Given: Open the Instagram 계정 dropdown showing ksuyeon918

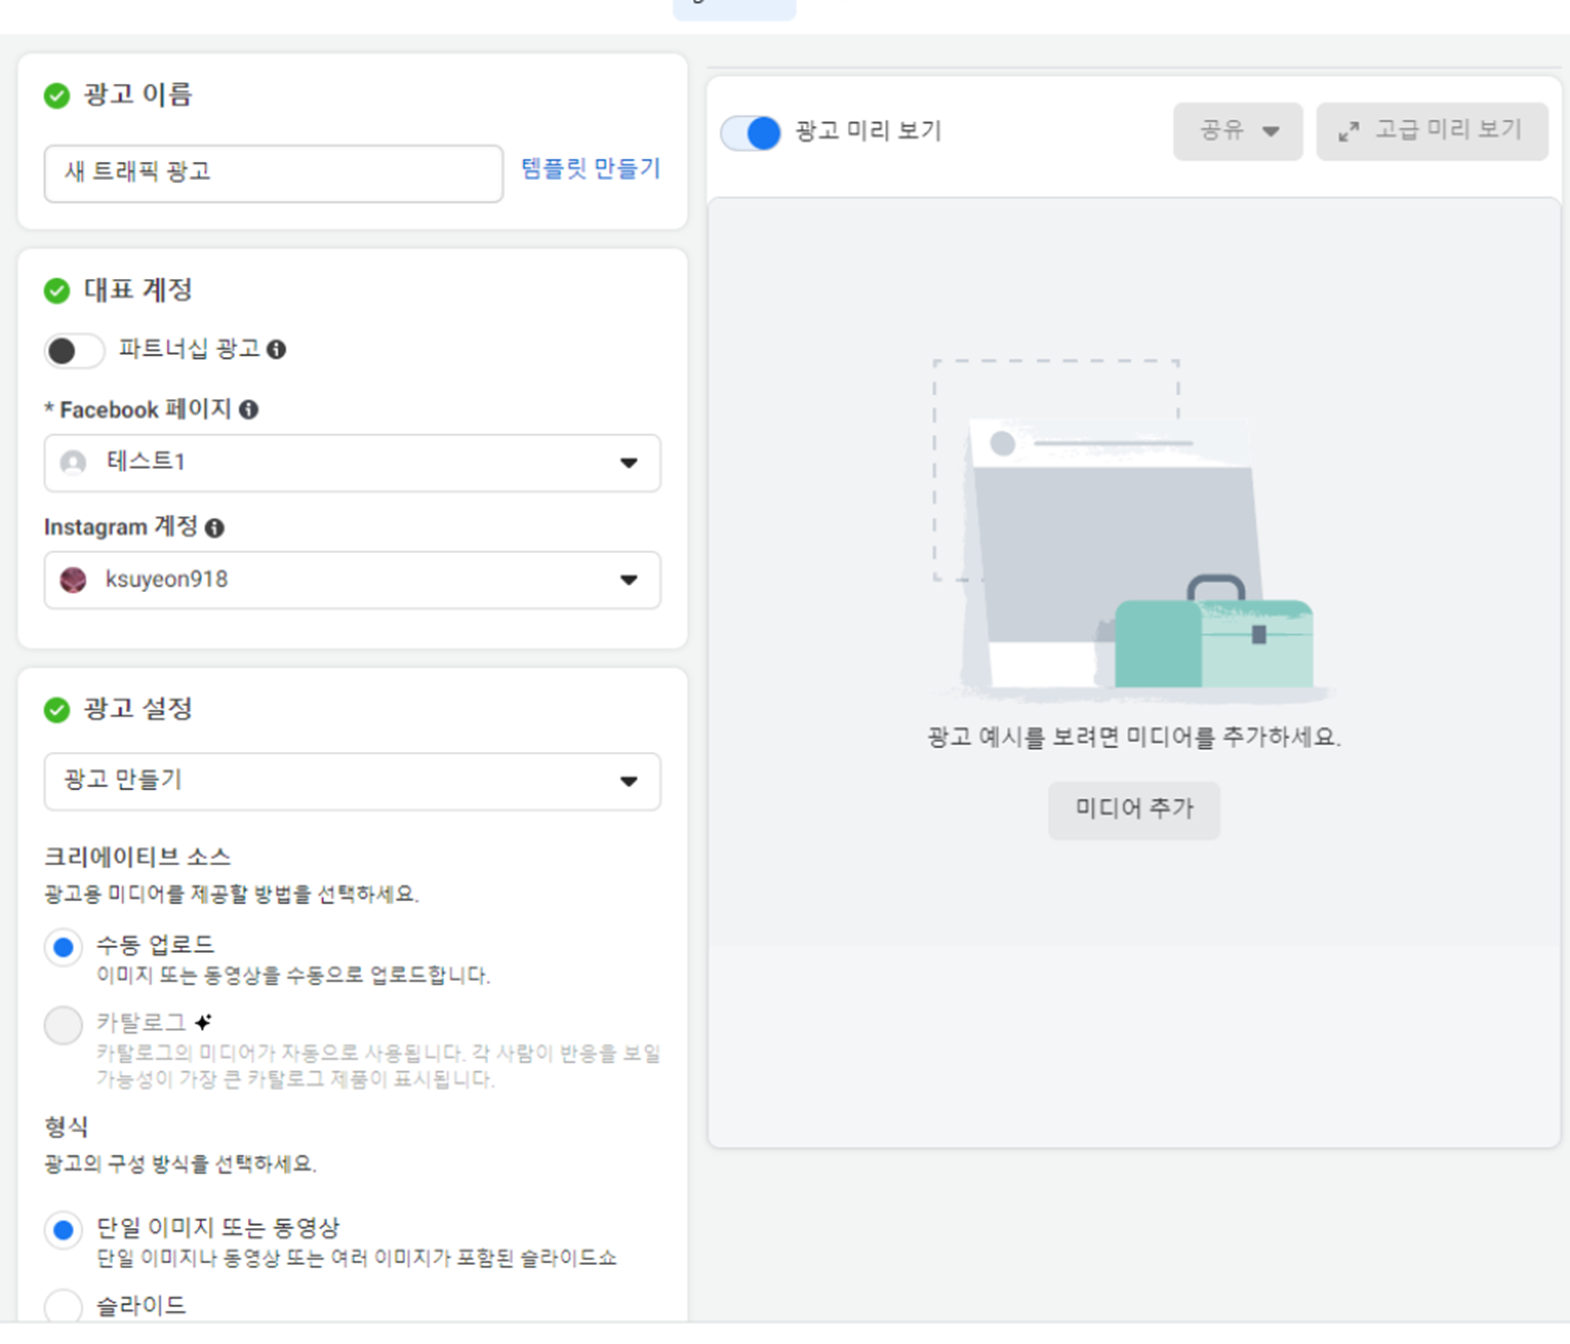Looking at the screenshot, I should pos(352,580).
